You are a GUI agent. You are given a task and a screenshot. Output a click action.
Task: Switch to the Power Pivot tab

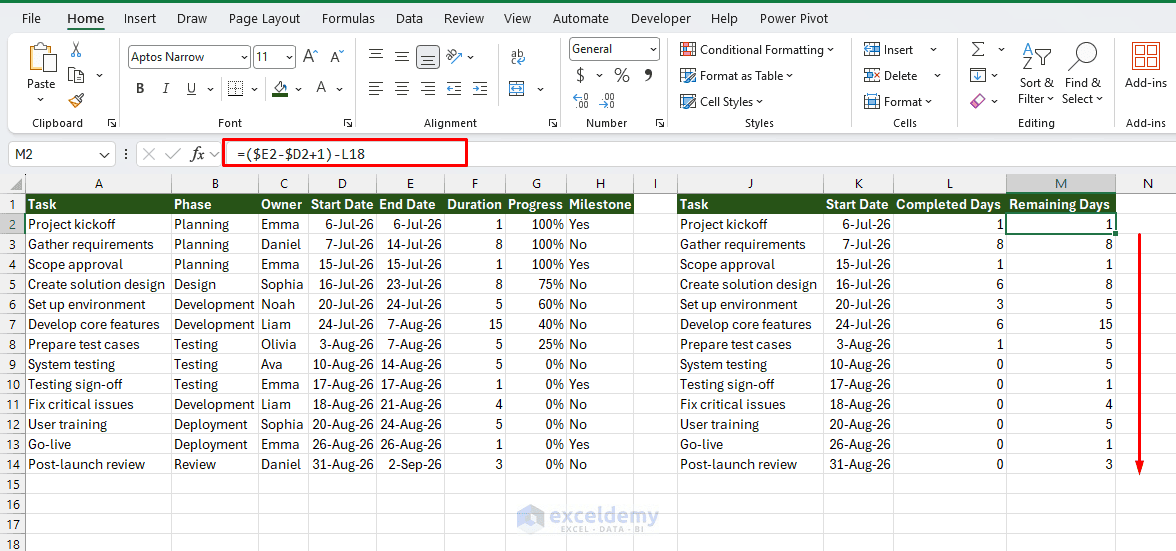point(794,19)
